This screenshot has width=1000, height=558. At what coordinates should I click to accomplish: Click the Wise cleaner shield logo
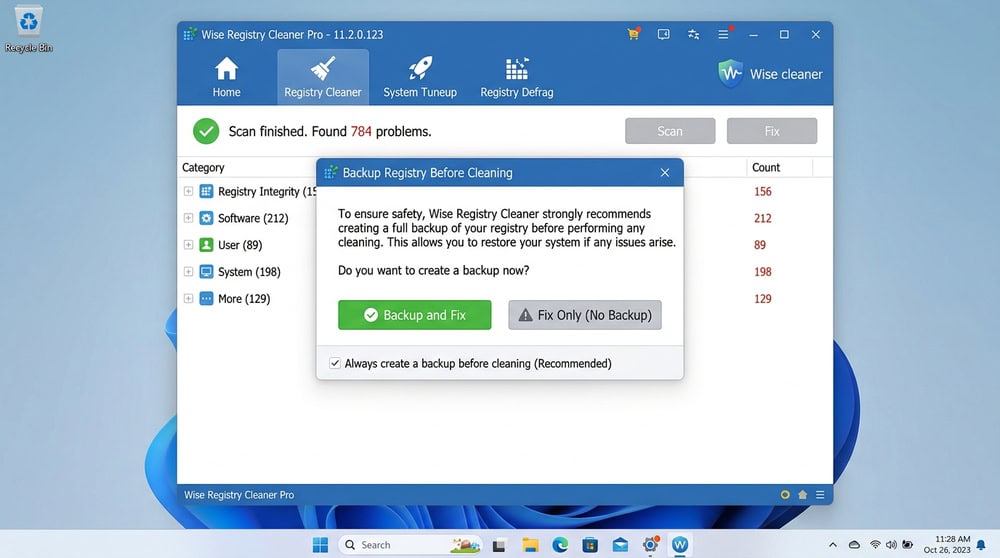(730, 73)
